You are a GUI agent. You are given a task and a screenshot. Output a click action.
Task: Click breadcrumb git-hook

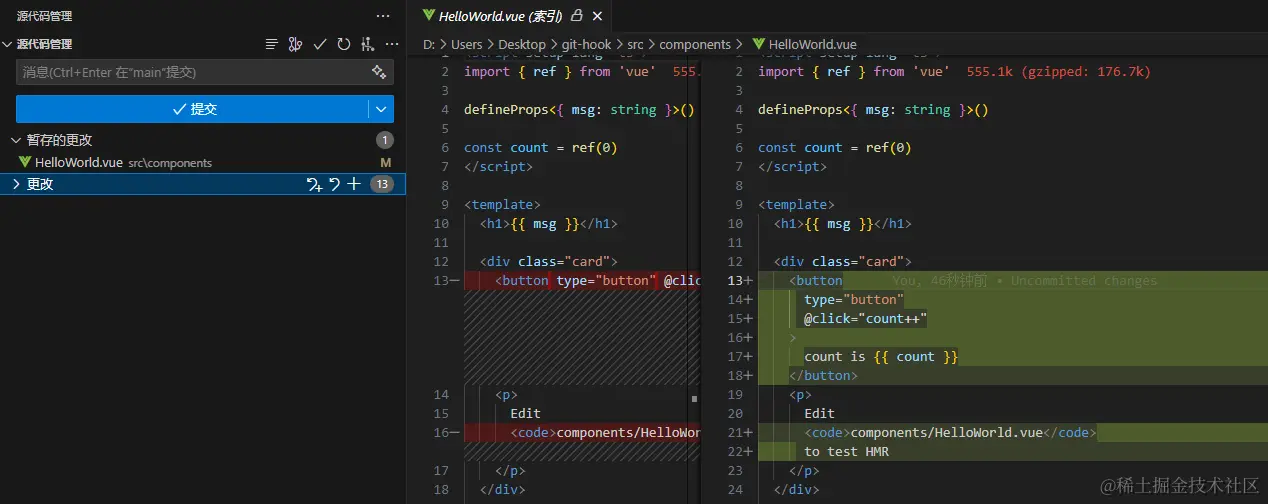587,44
